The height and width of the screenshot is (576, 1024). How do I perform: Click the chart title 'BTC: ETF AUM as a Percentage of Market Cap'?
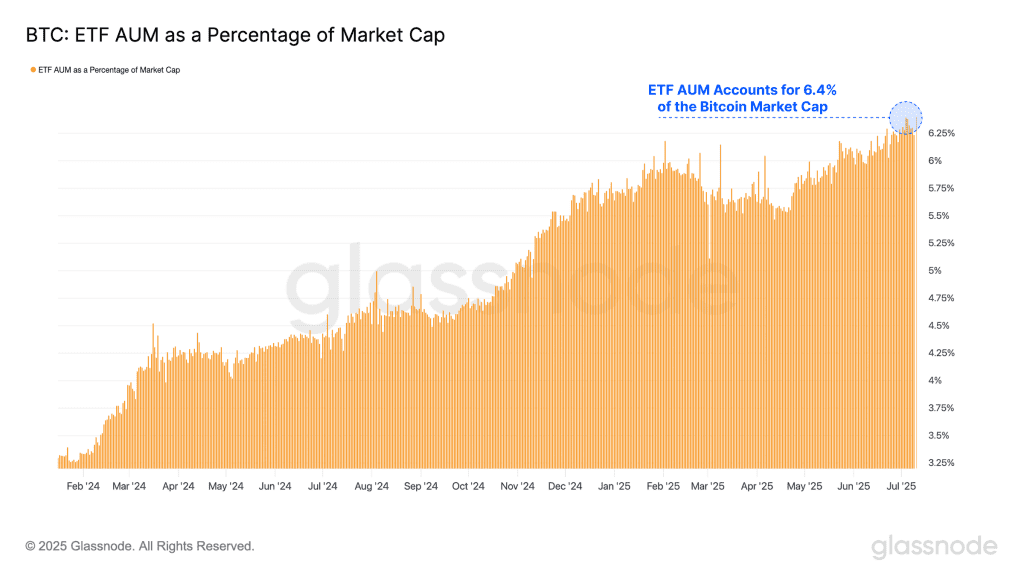(235, 35)
